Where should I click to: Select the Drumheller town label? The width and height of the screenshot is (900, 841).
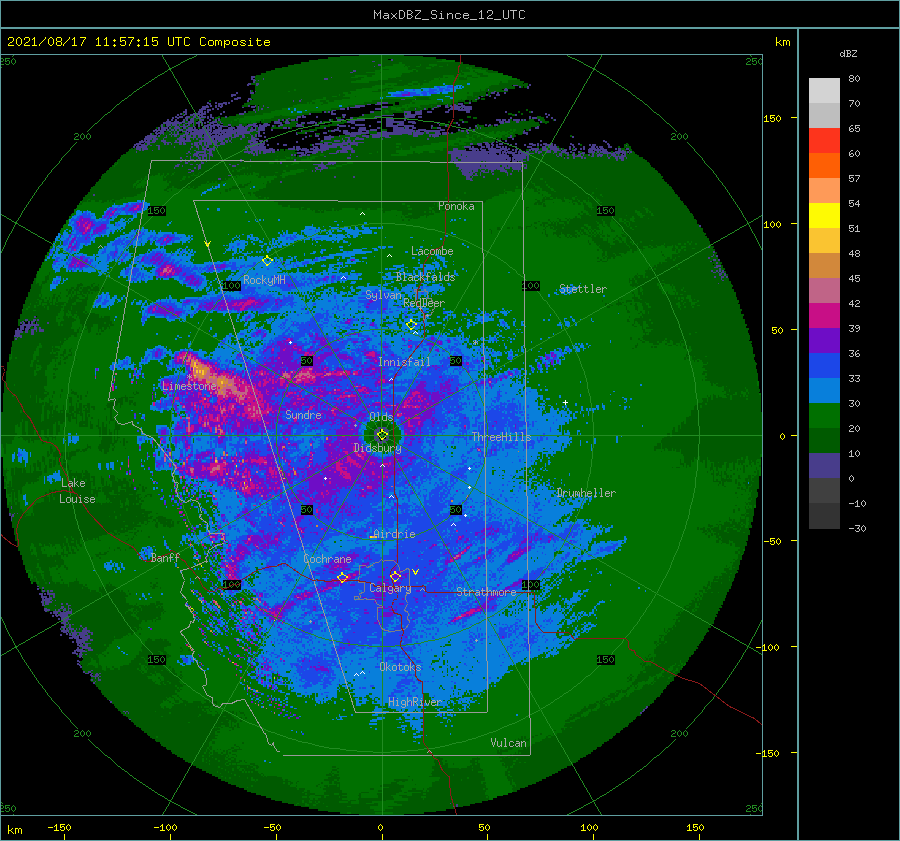(586, 493)
